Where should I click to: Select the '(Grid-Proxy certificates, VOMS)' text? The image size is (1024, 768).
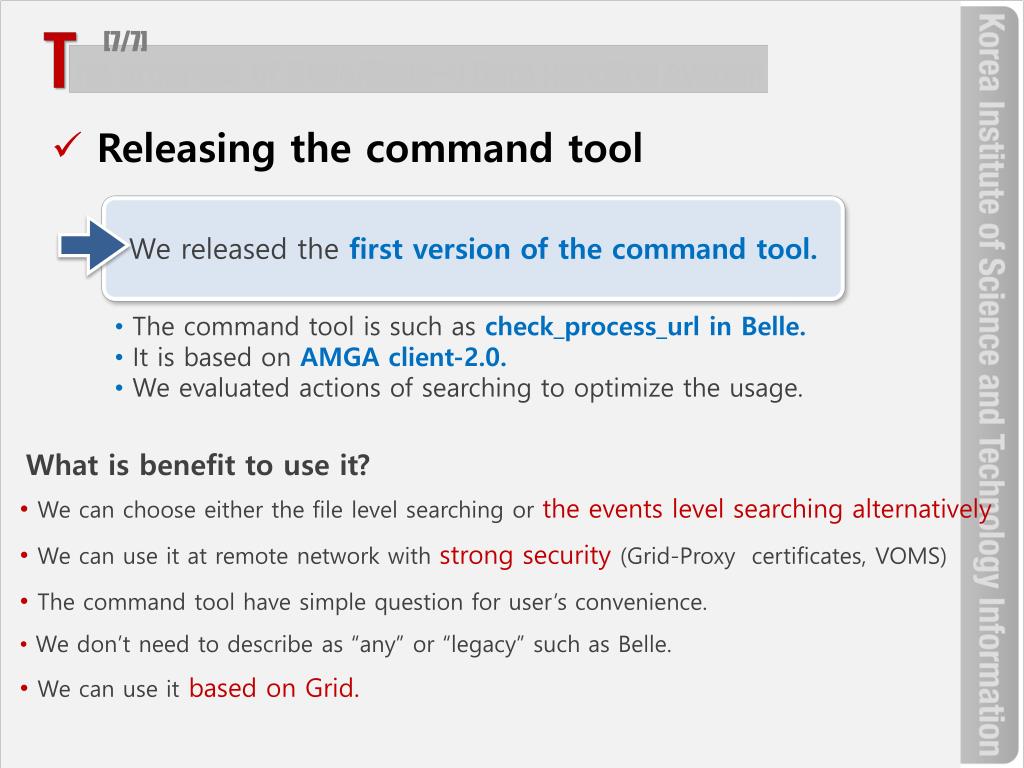783,556
